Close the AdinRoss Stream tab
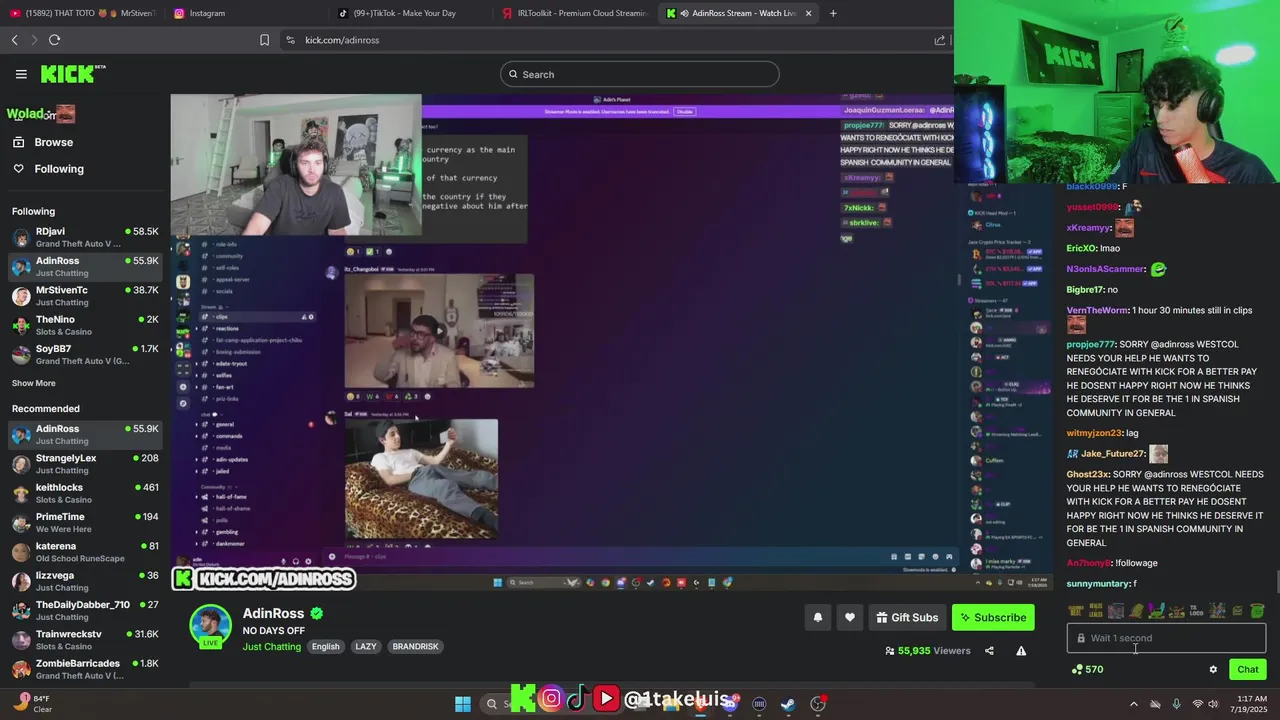This screenshot has width=1280, height=720. [808, 13]
